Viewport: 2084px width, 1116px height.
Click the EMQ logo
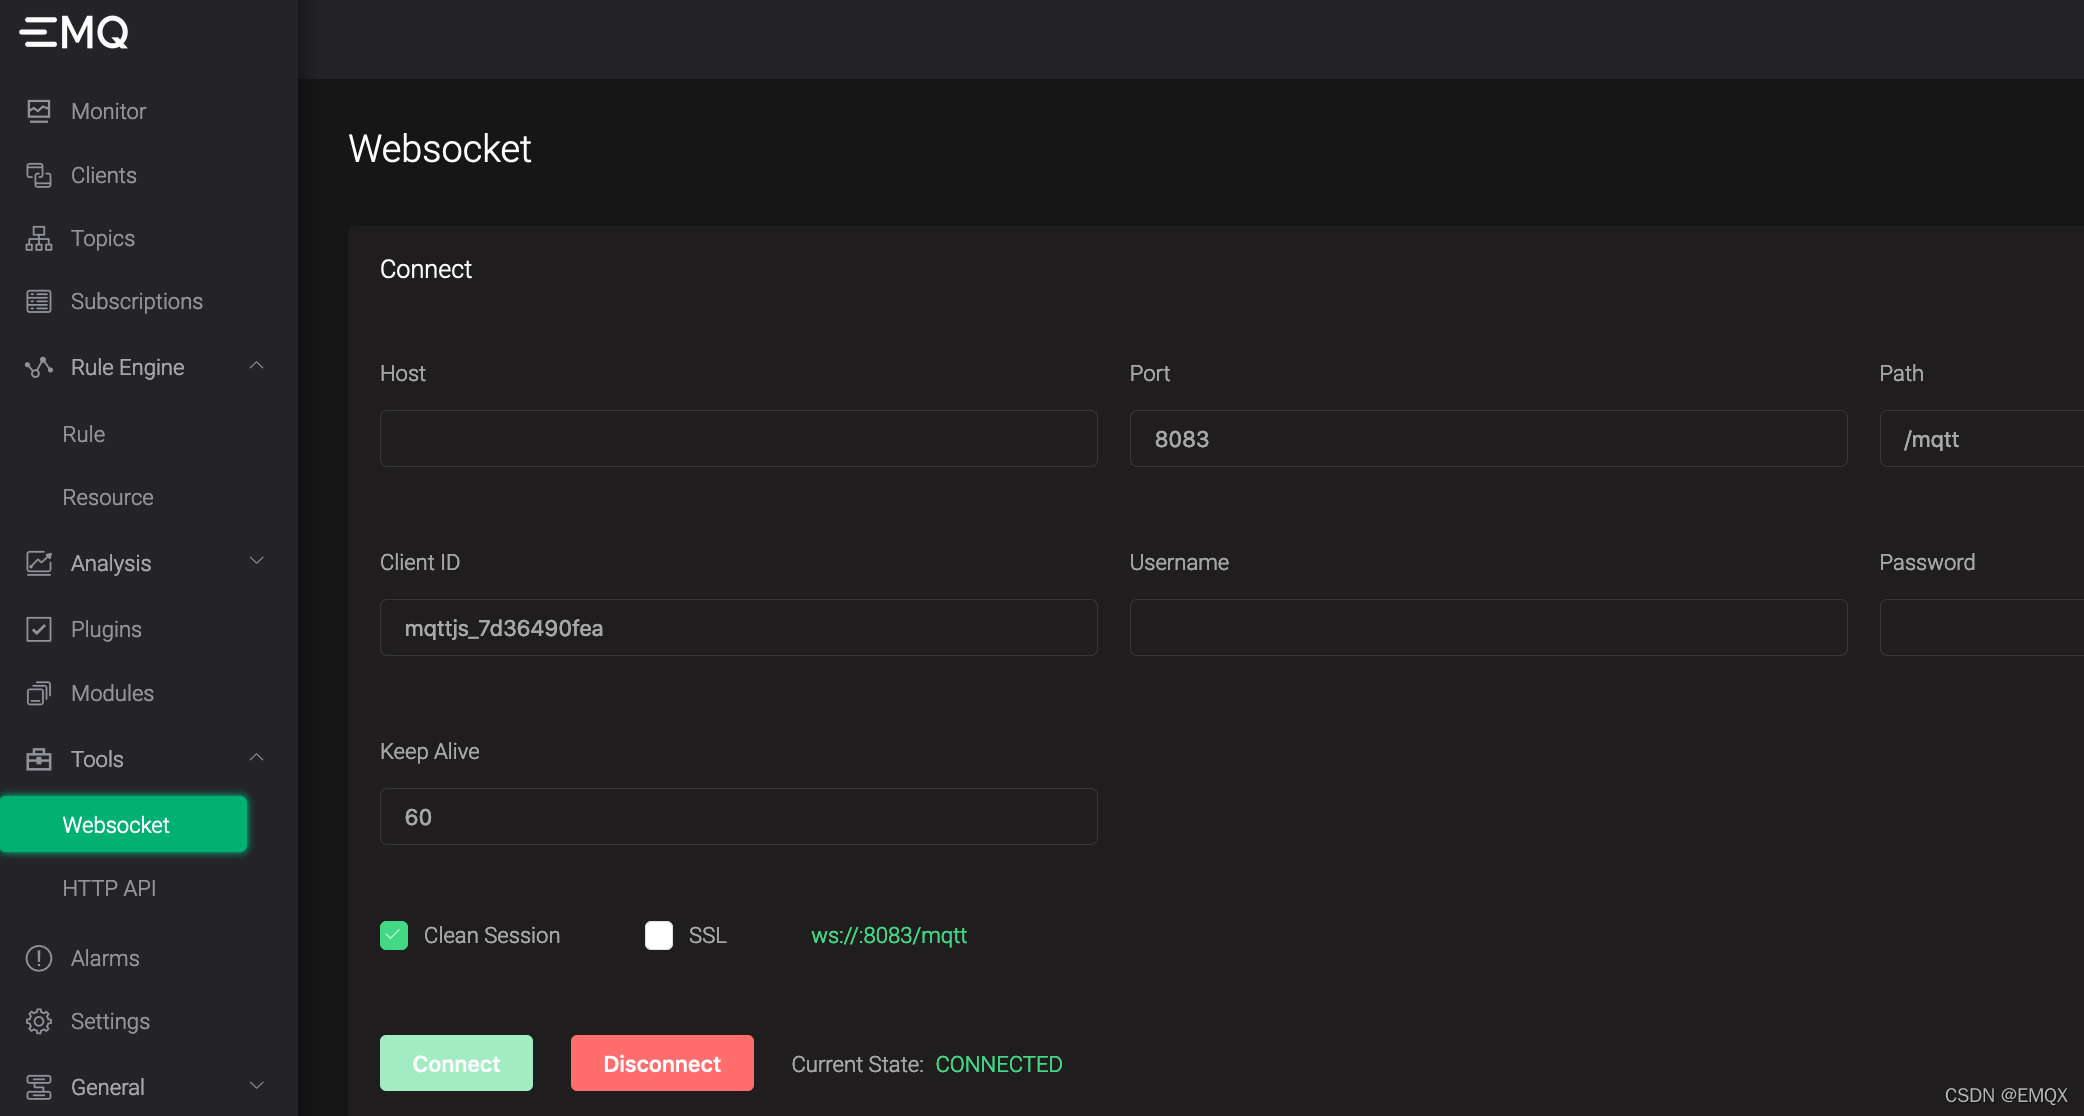(74, 32)
